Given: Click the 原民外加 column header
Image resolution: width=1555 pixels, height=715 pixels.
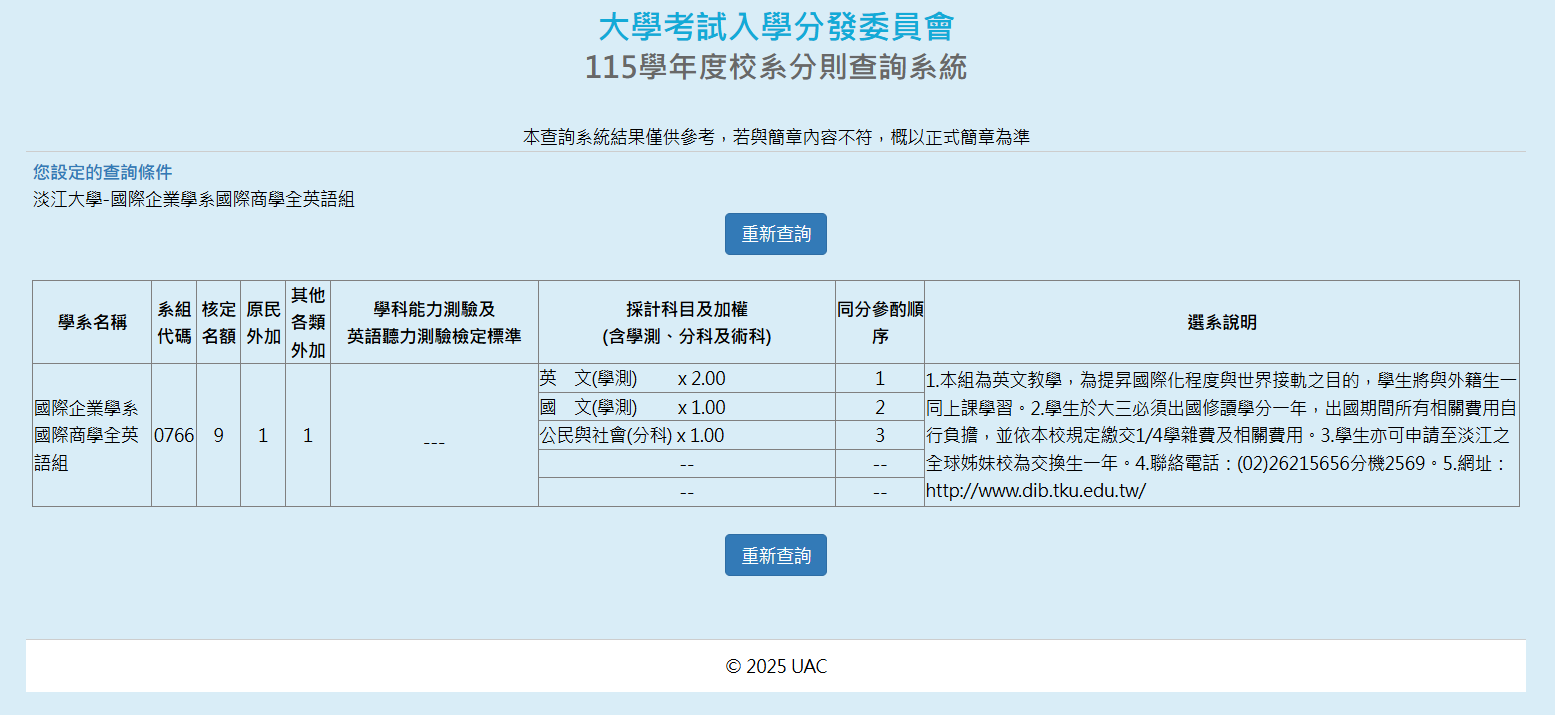Looking at the screenshot, I should coord(263,322).
